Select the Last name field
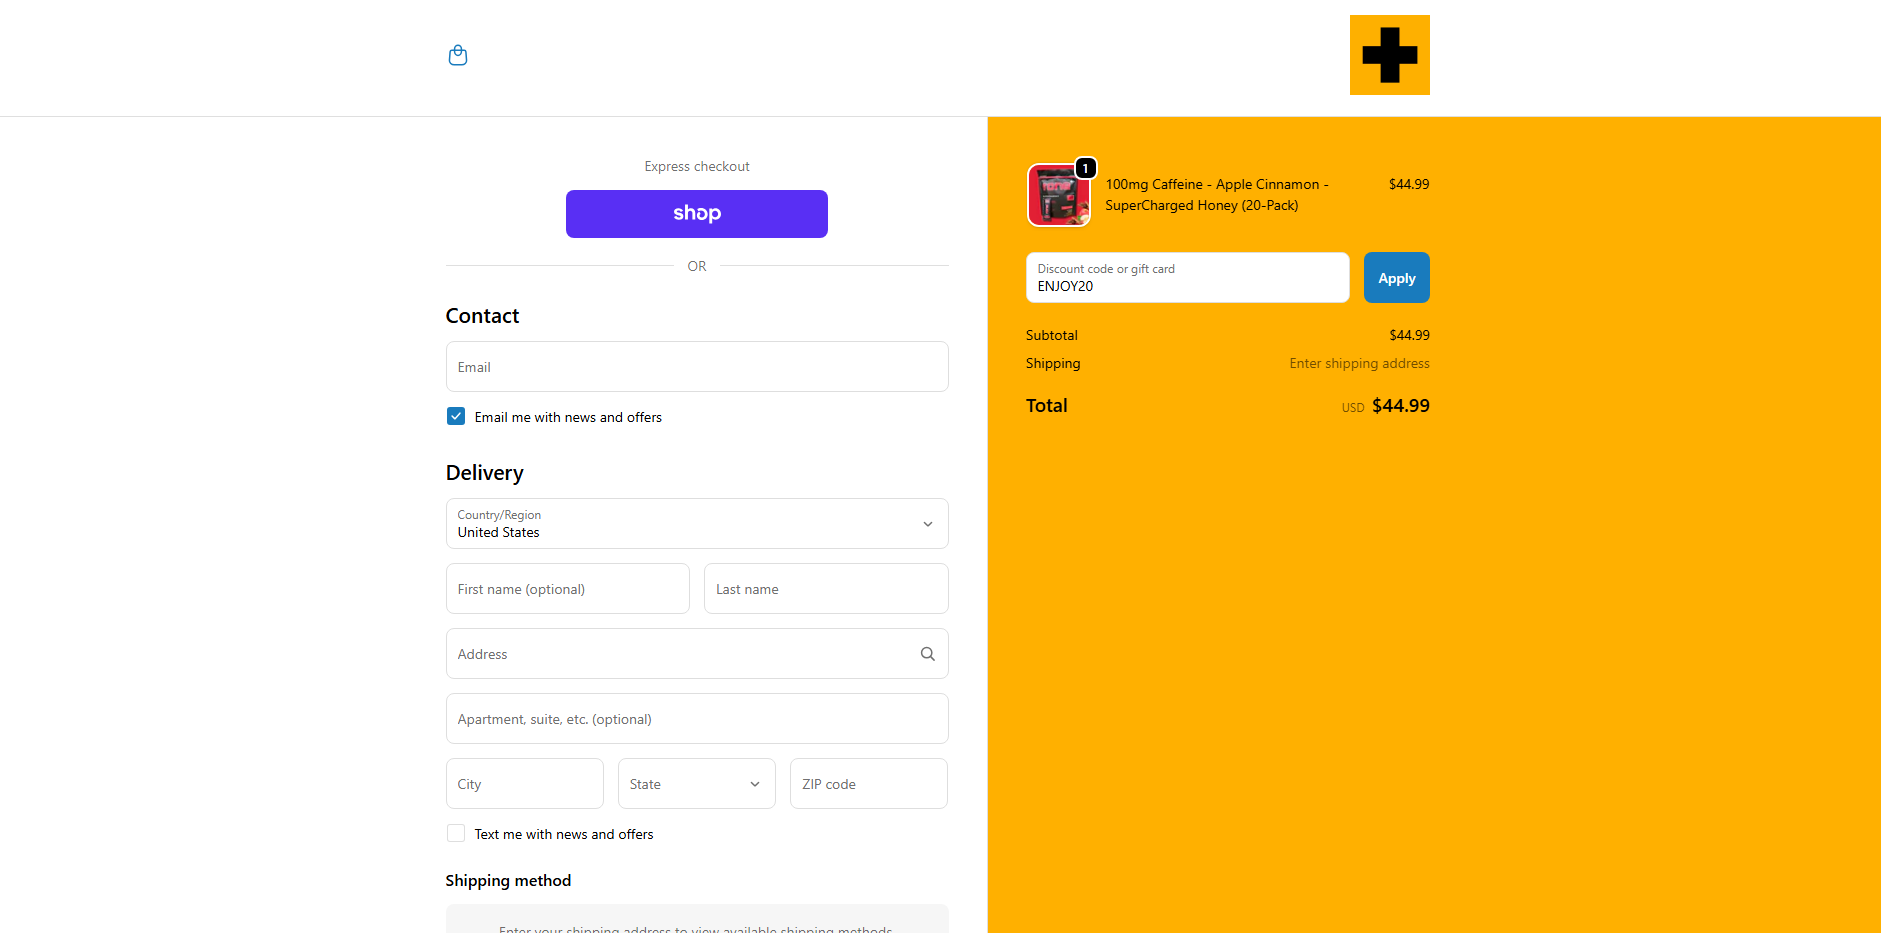 (826, 589)
